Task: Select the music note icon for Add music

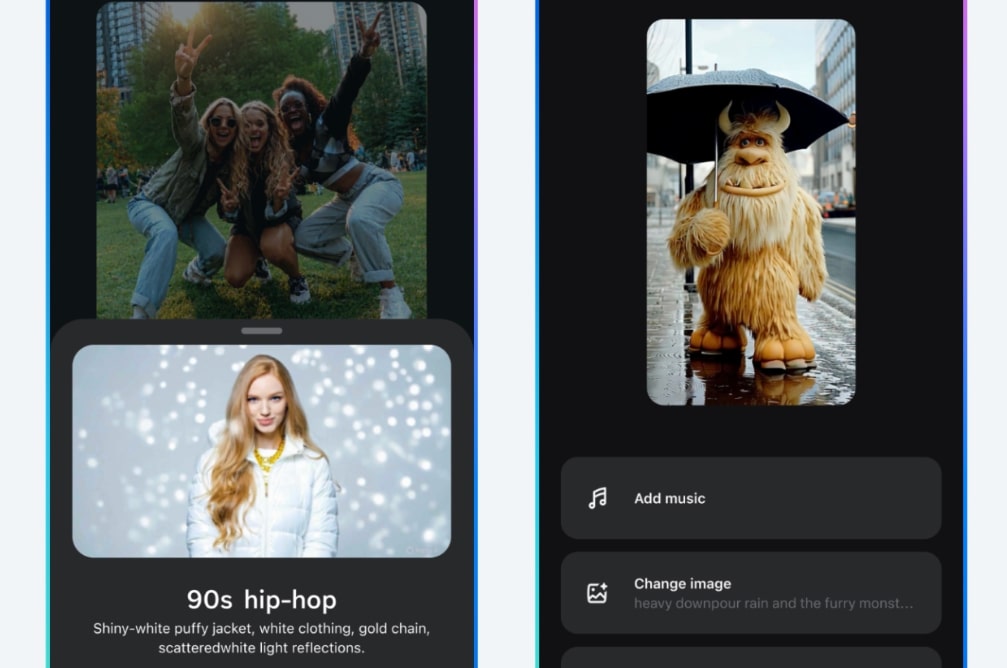Action: tap(597, 498)
